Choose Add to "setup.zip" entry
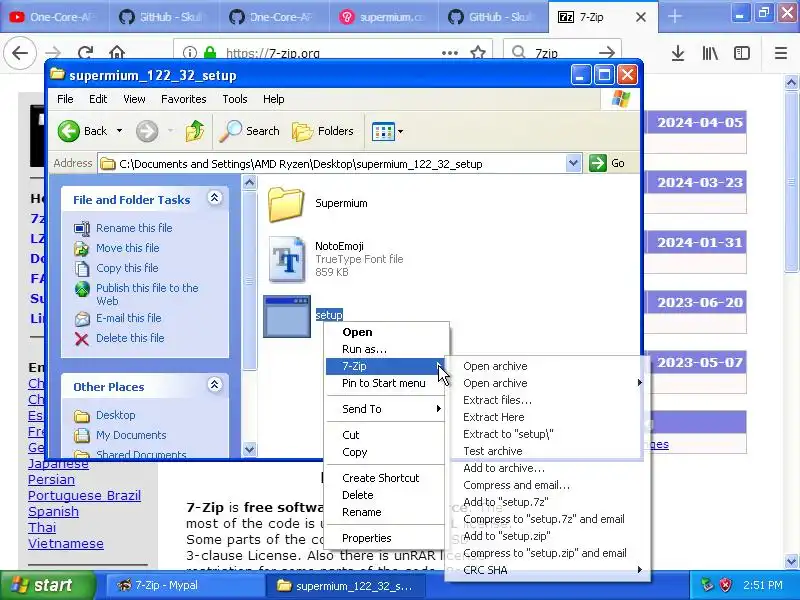 click(547, 536)
